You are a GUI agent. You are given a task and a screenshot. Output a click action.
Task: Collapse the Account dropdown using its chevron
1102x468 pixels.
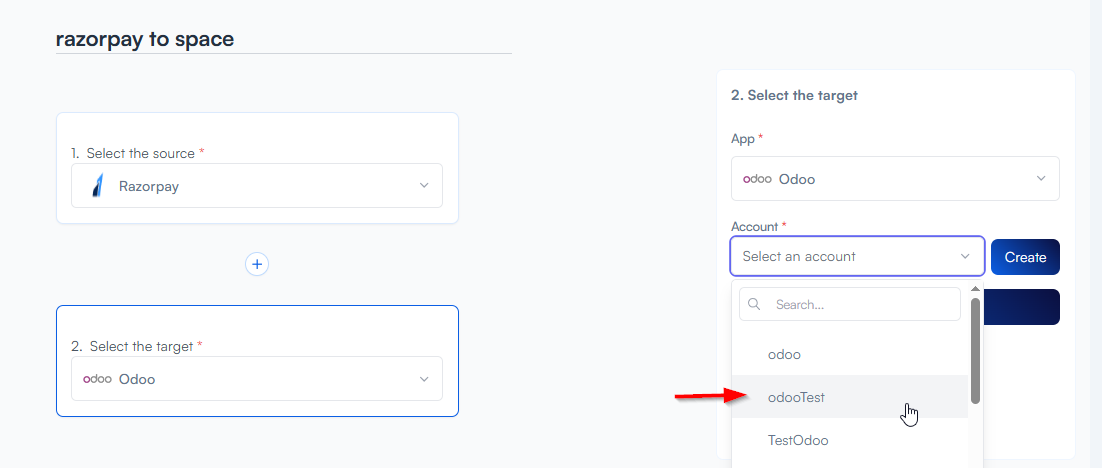(965, 256)
